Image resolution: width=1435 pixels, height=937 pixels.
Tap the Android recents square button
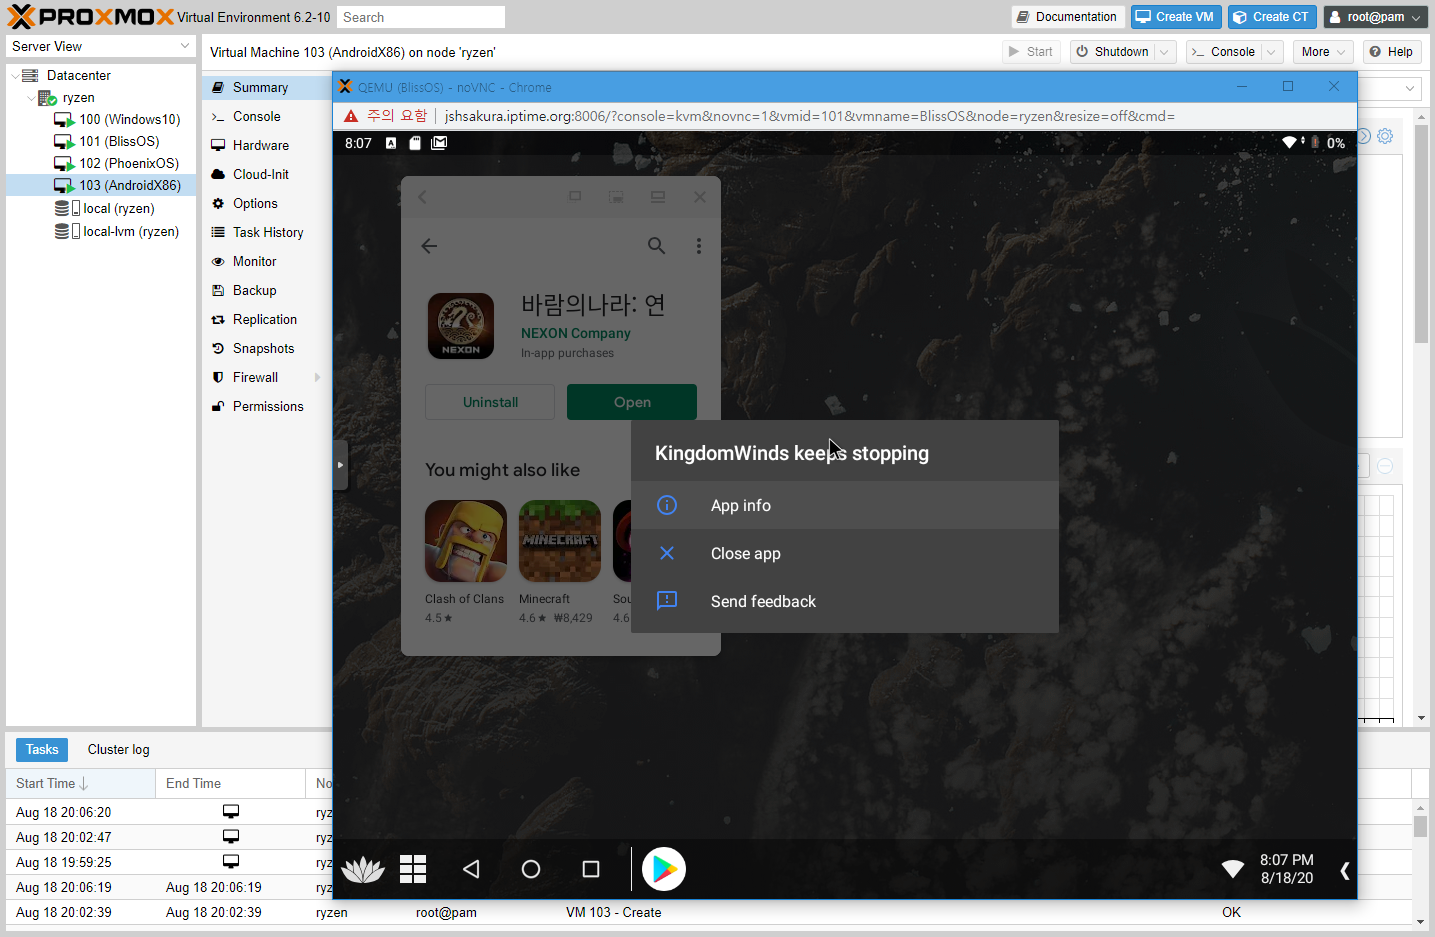[x=591, y=869]
